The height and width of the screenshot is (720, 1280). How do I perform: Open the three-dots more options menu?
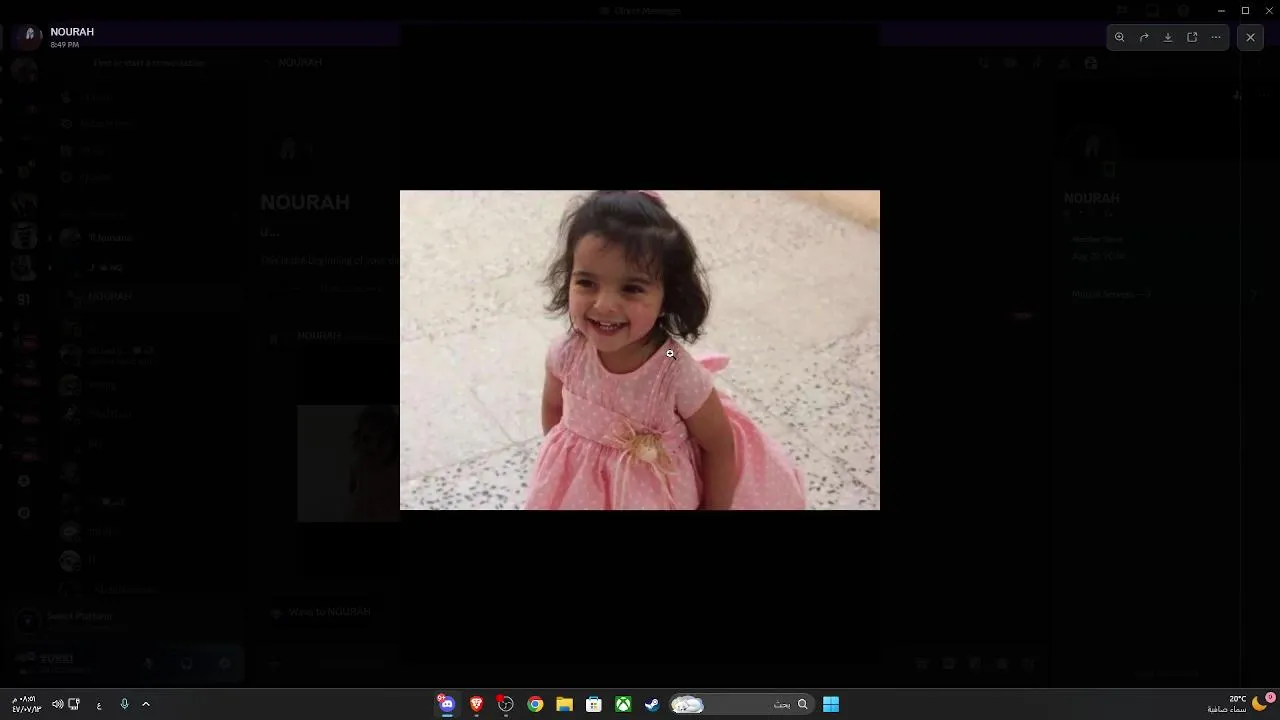[x=1216, y=37]
